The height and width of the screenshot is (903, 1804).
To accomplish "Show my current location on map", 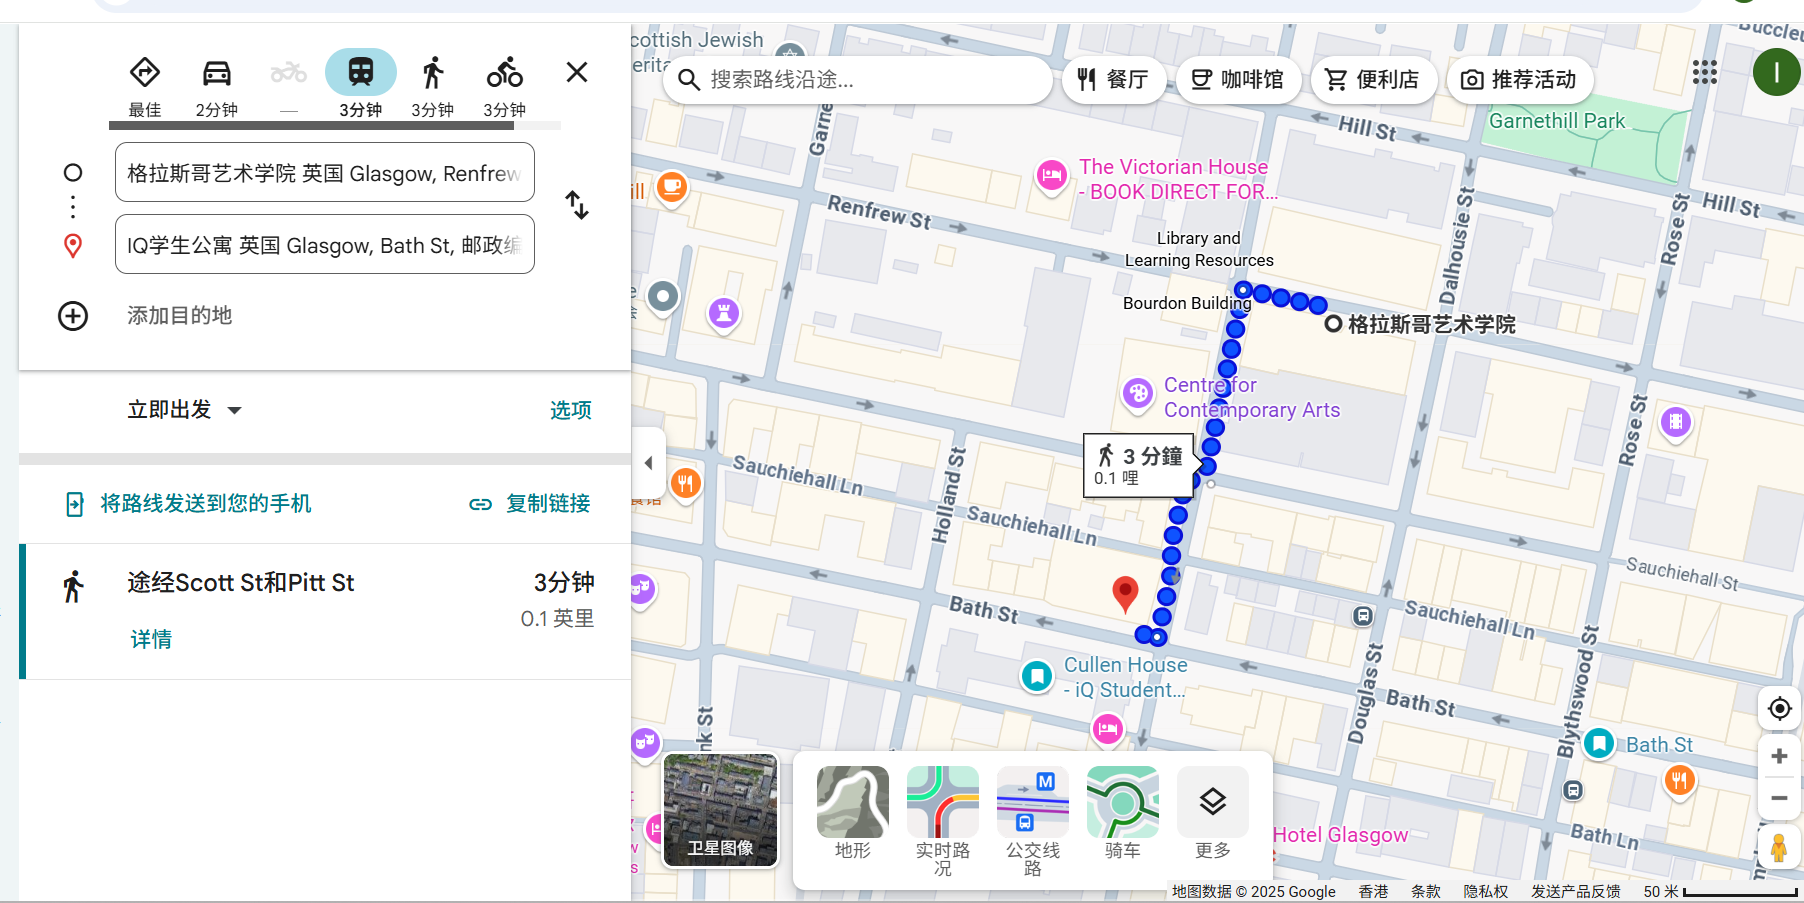I will coord(1779,708).
